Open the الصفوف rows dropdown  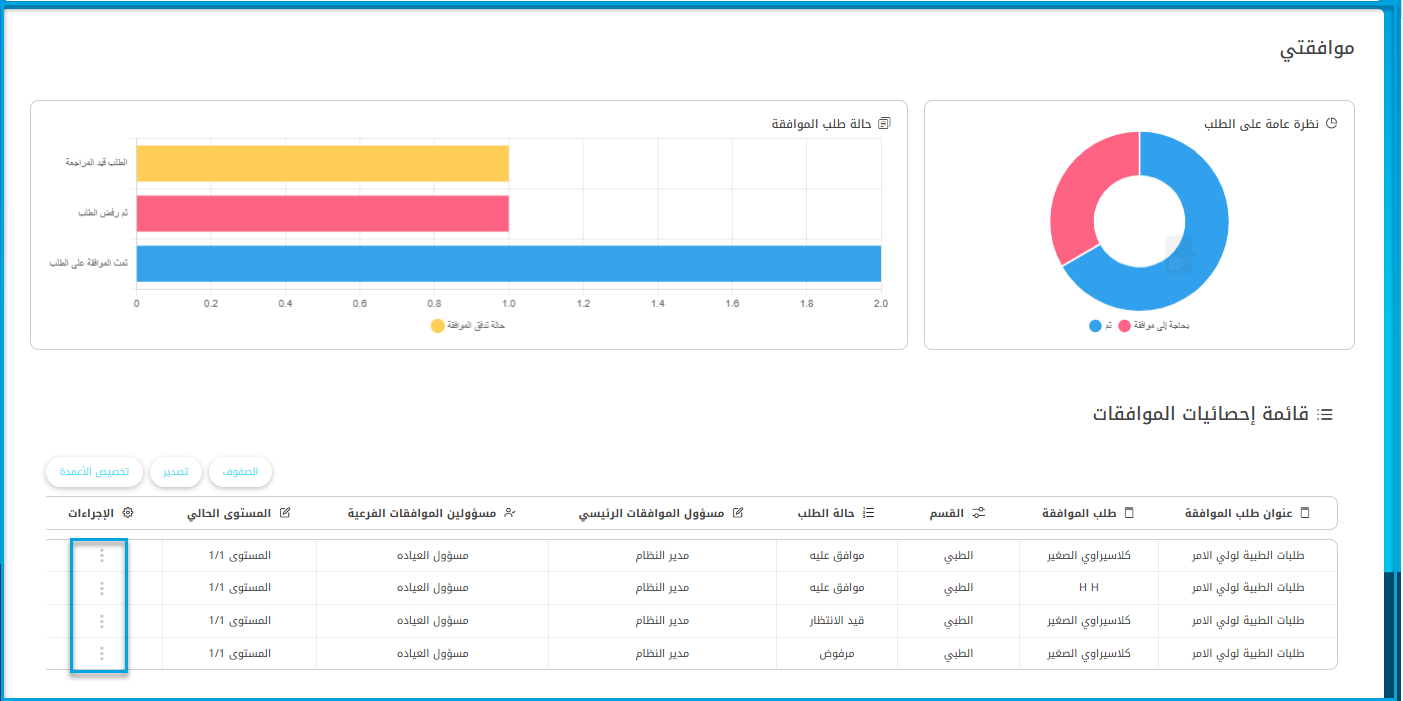tap(240, 471)
